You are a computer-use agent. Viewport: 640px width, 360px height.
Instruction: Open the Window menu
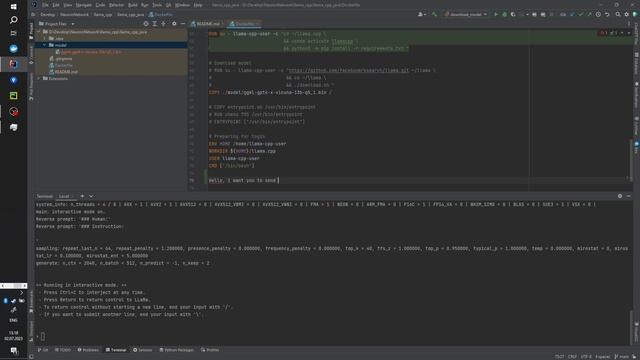click(x=182, y=5)
